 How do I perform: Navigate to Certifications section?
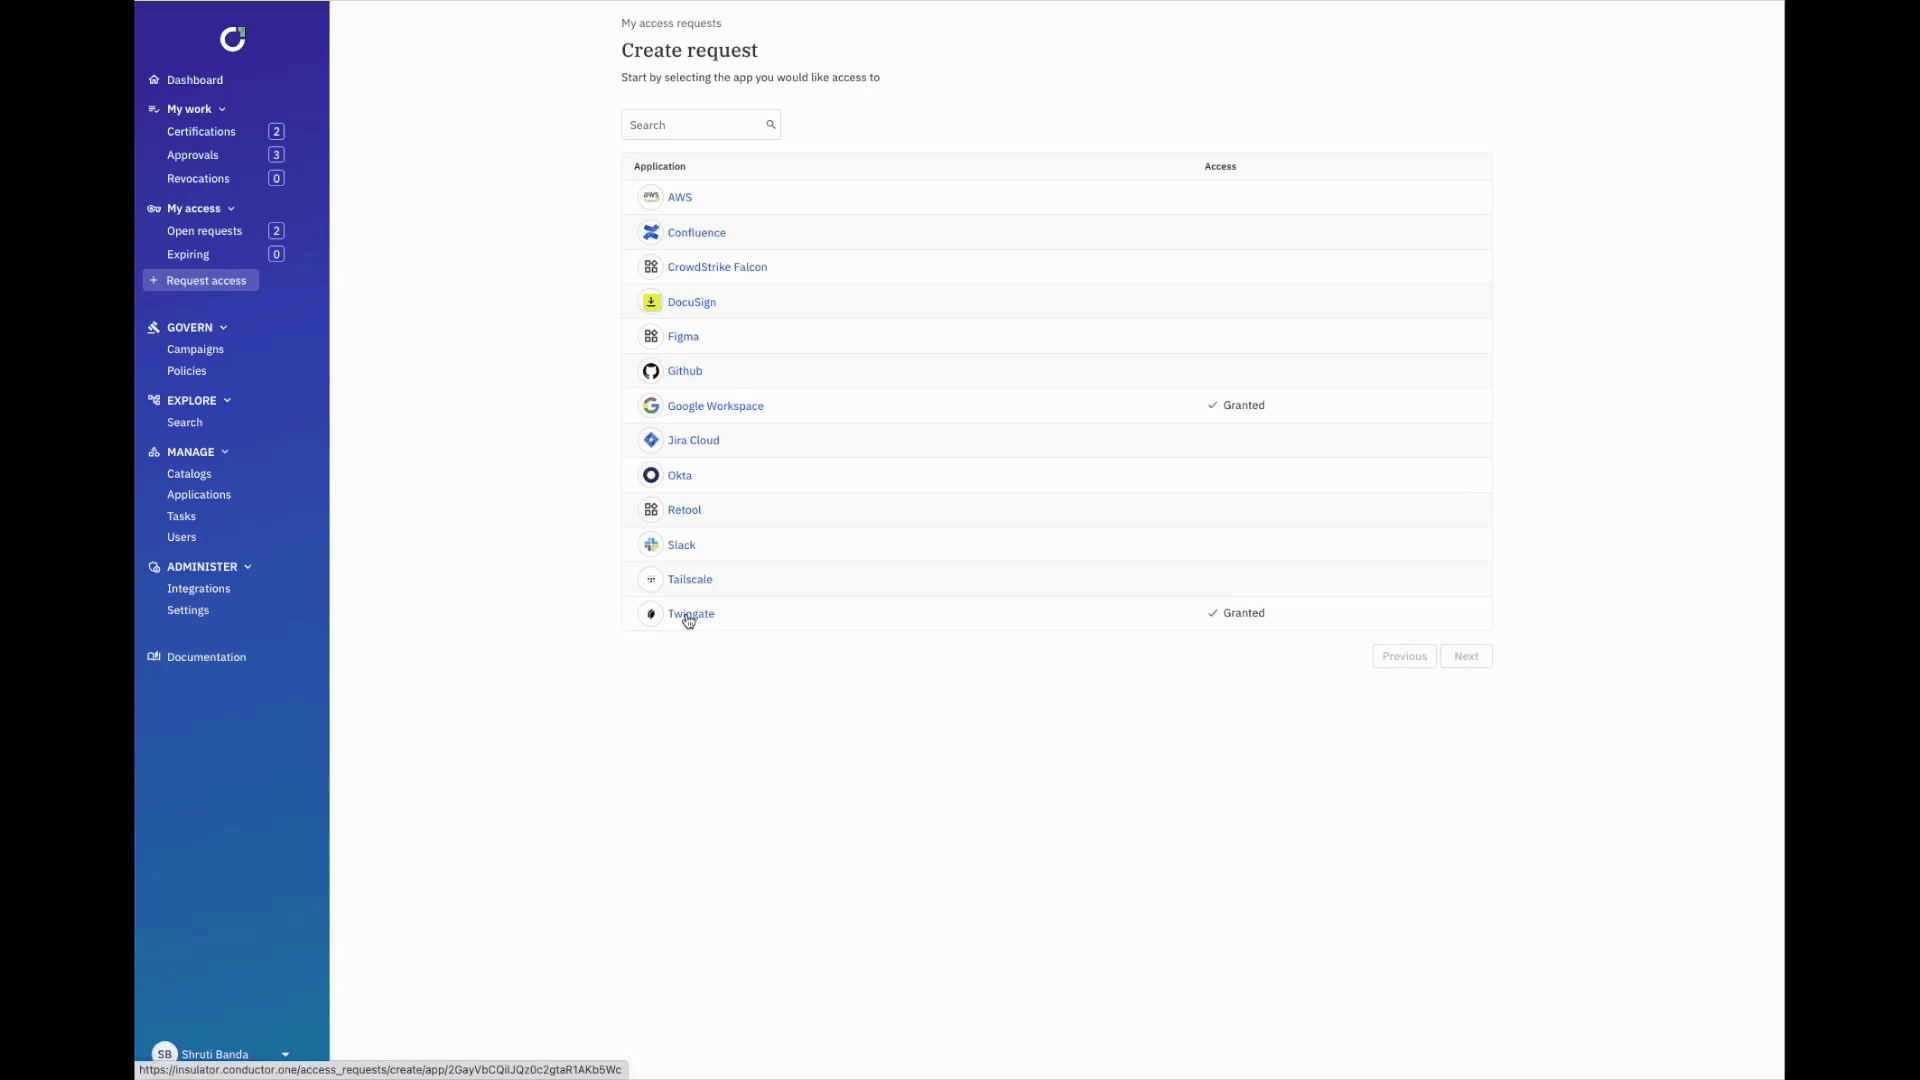[x=200, y=131]
